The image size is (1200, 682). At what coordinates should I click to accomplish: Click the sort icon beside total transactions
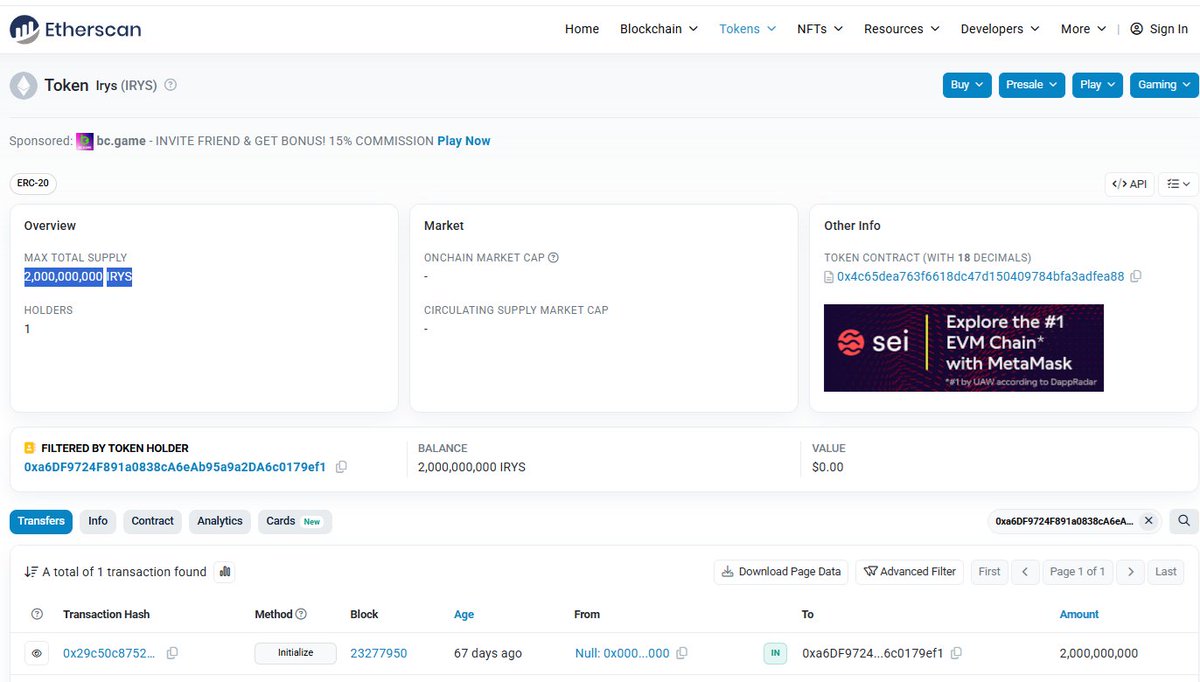[31, 572]
